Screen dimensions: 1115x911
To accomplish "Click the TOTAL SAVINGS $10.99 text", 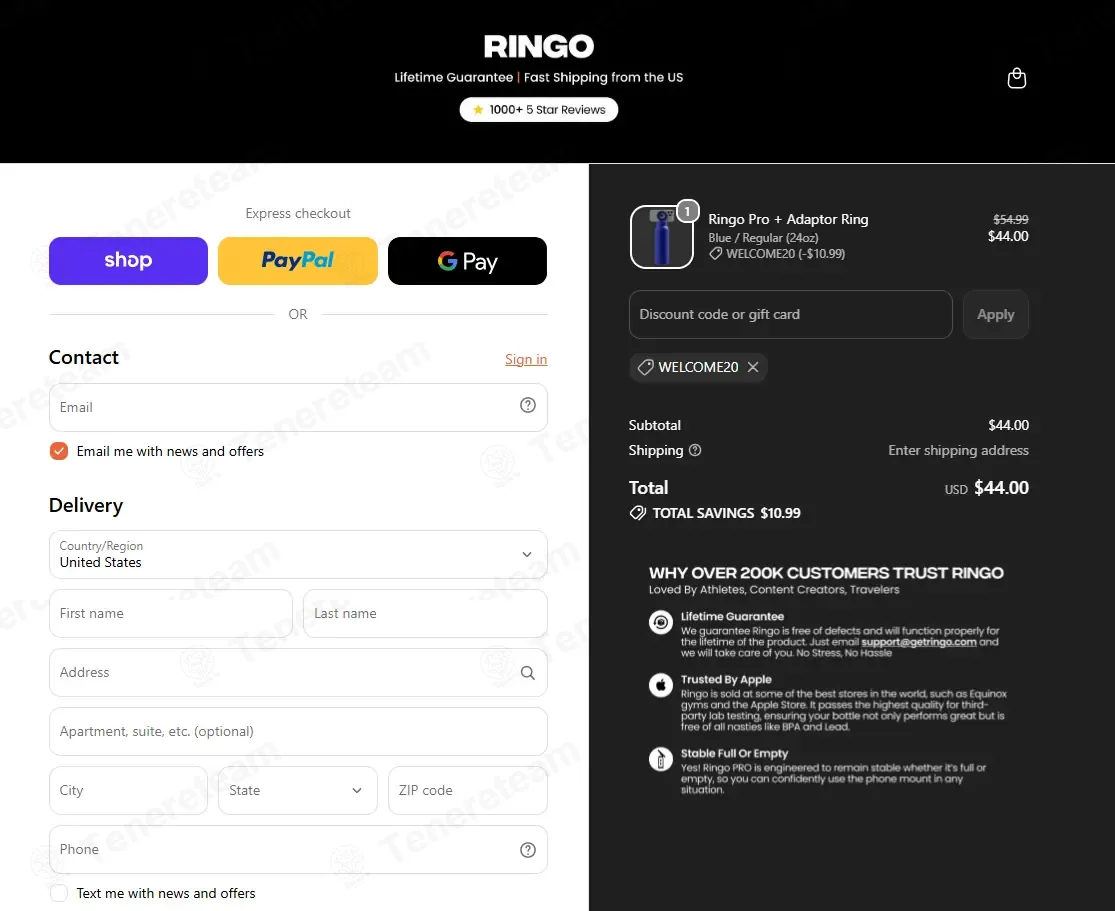I will pyautogui.click(x=726, y=513).
